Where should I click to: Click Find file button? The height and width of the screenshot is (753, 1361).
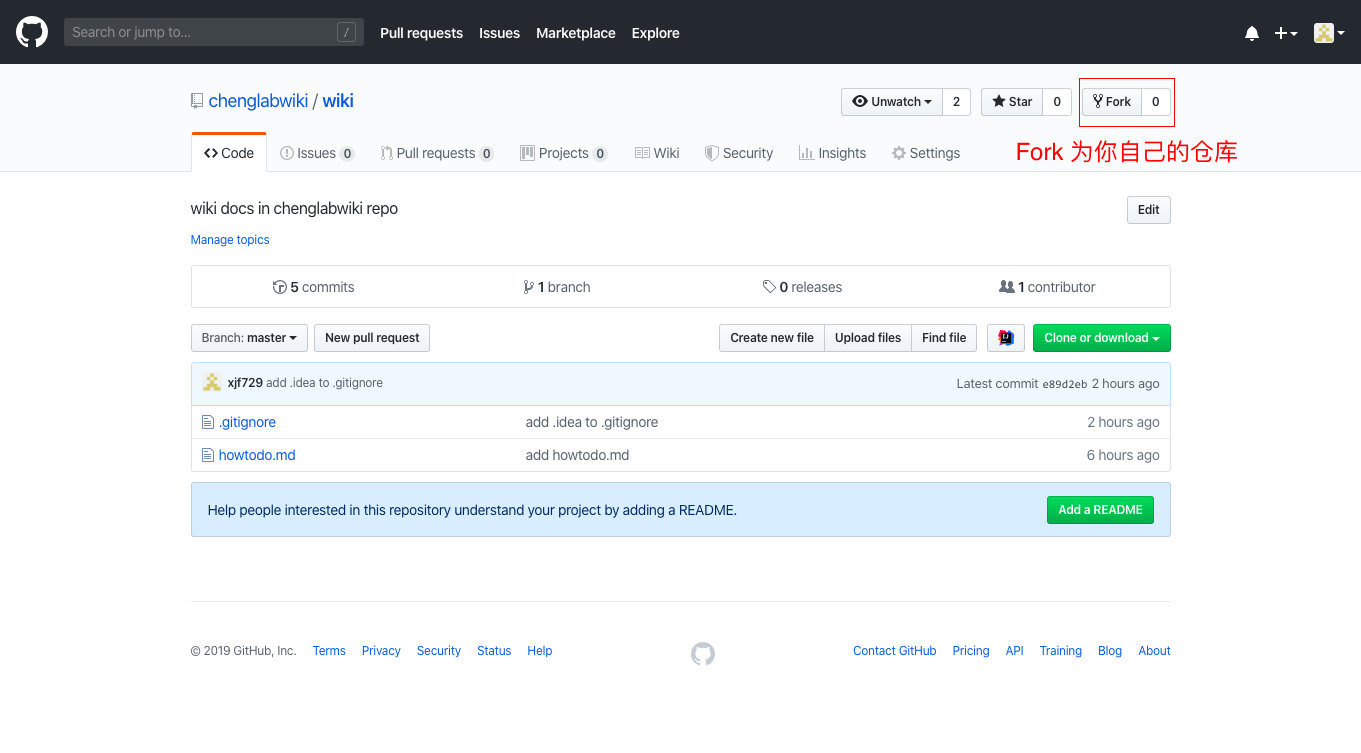pos(944,338)
